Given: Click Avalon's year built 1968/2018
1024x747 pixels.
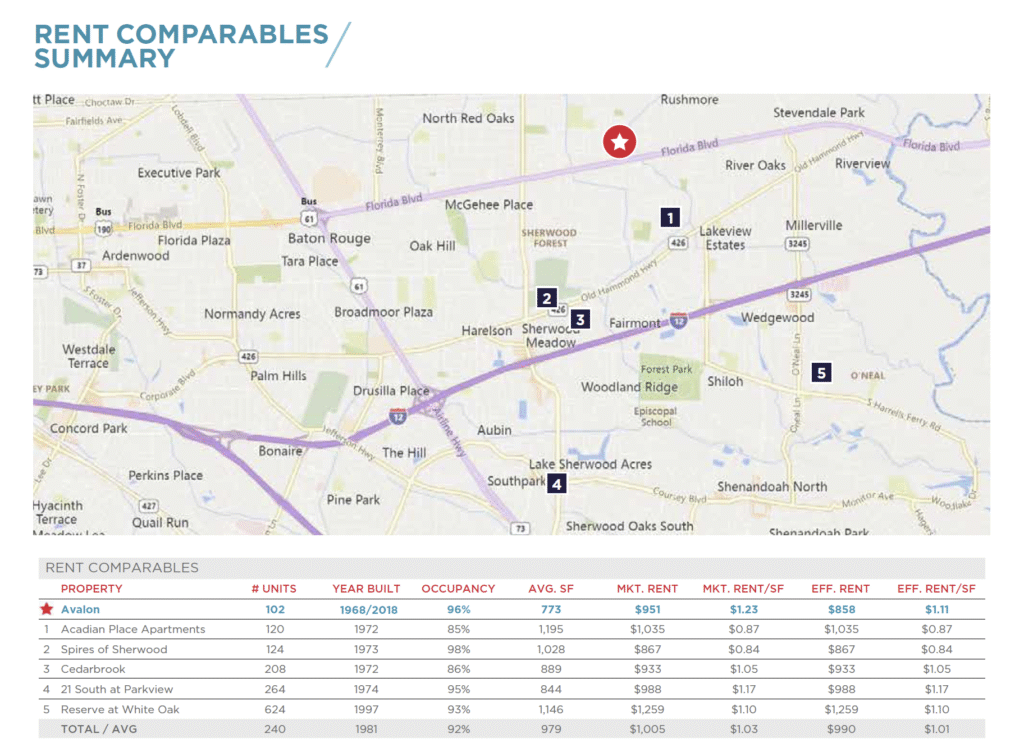Looking at the screenshot, I should 368,609.
